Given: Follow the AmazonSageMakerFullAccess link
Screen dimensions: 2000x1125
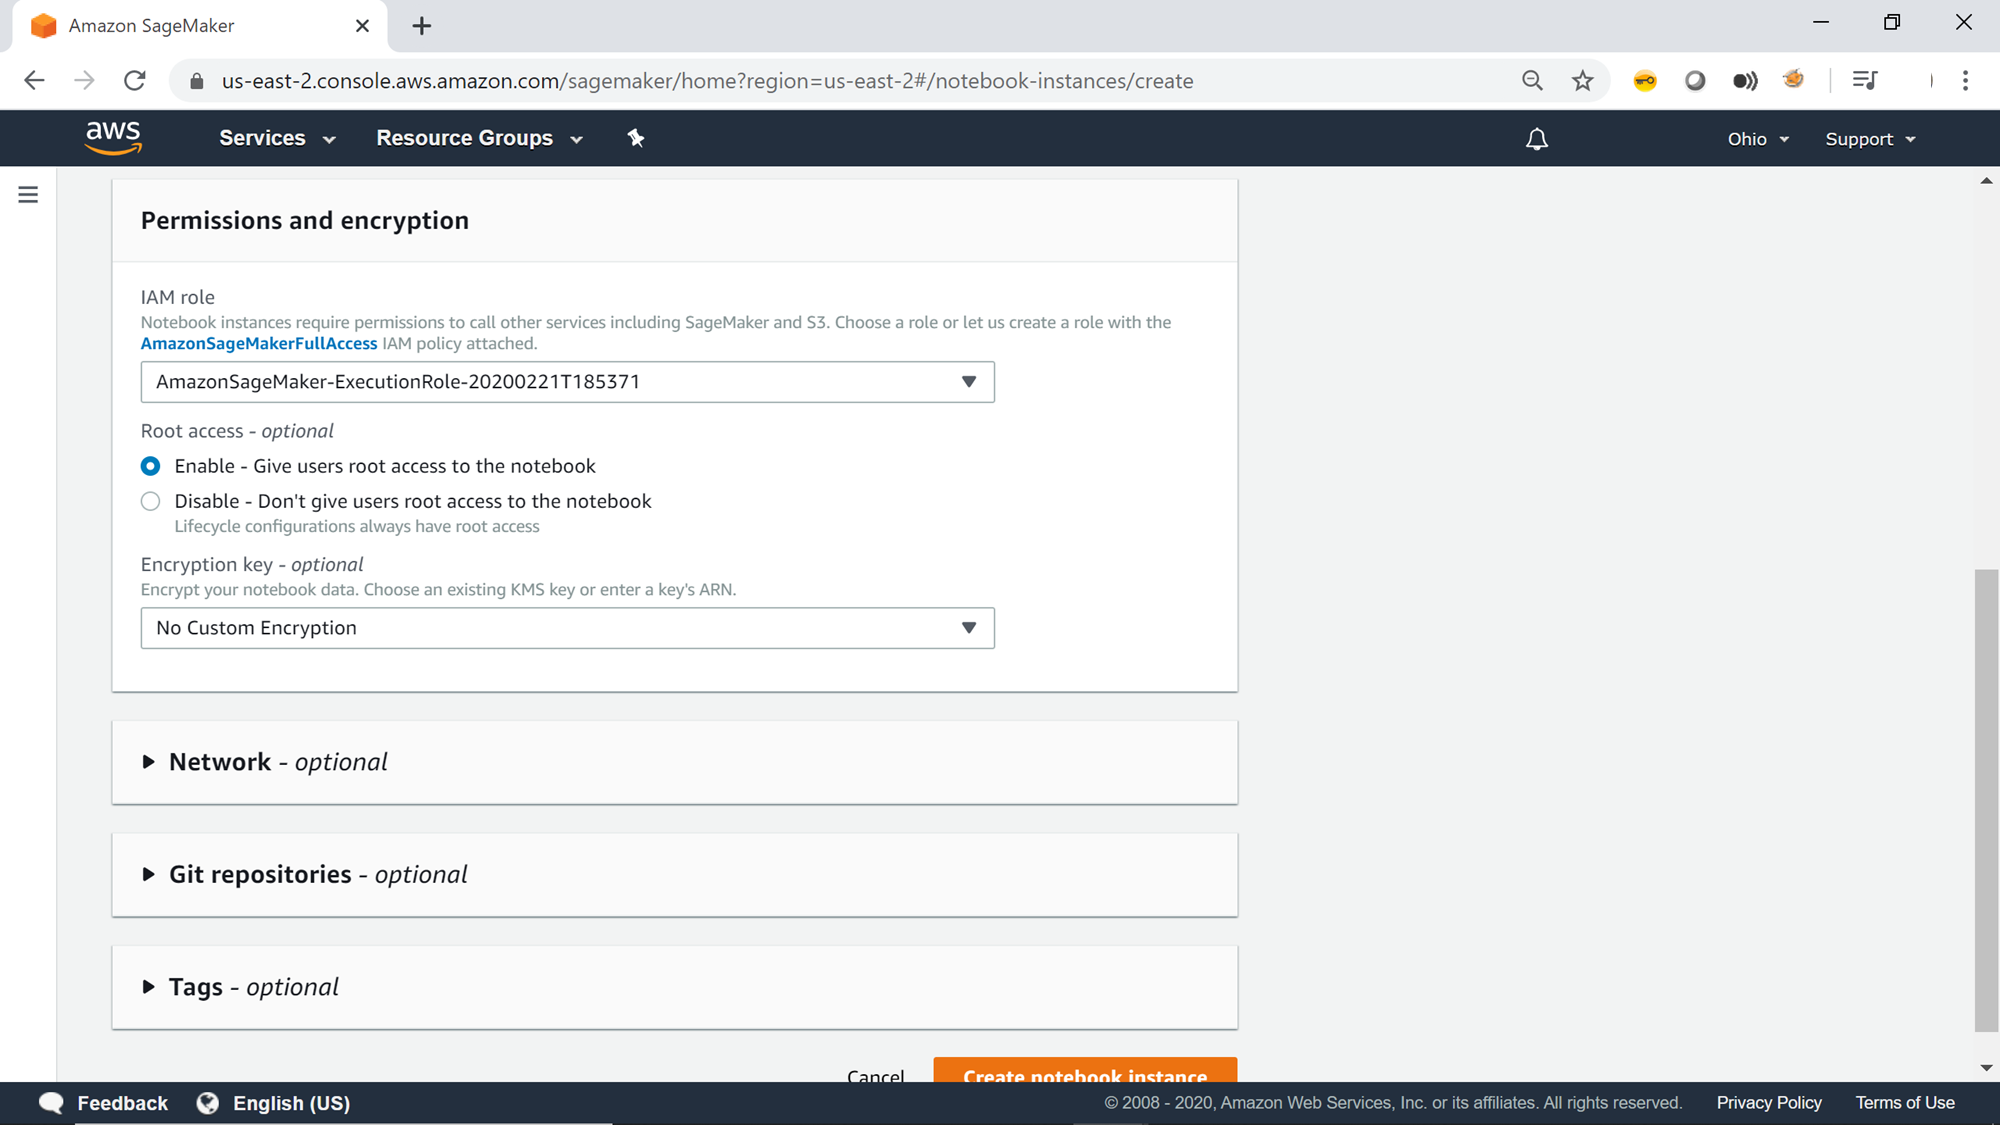Looking at the screenshot, I should point(259,343).
